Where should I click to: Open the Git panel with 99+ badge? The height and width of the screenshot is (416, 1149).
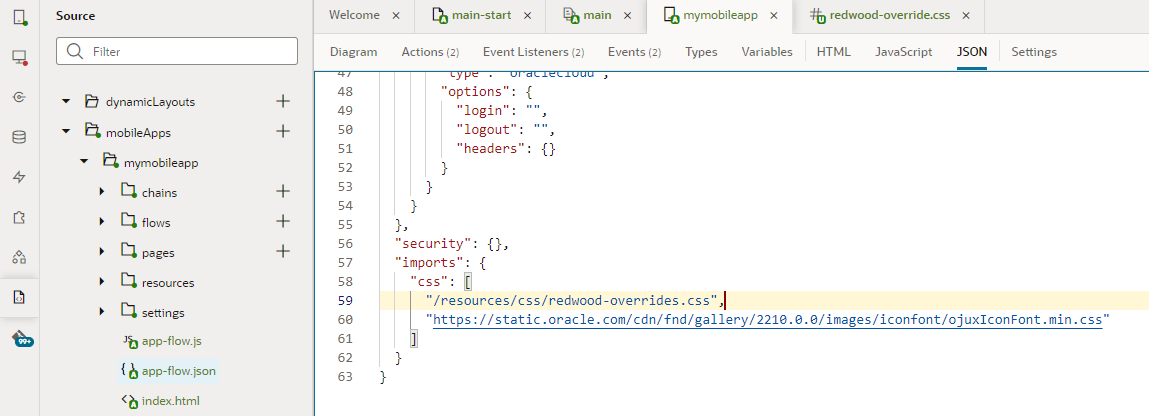click(22, 338)
